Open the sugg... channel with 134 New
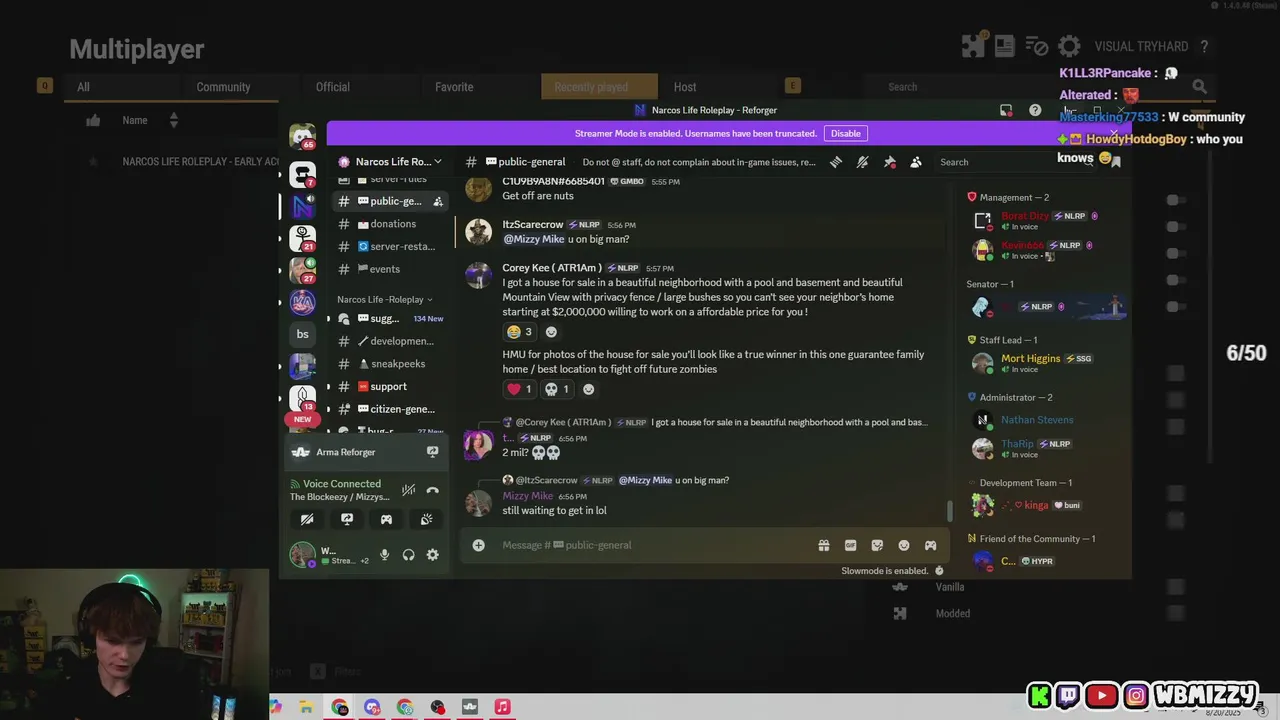Screen dimensions: 1280x720 (390, 318)
